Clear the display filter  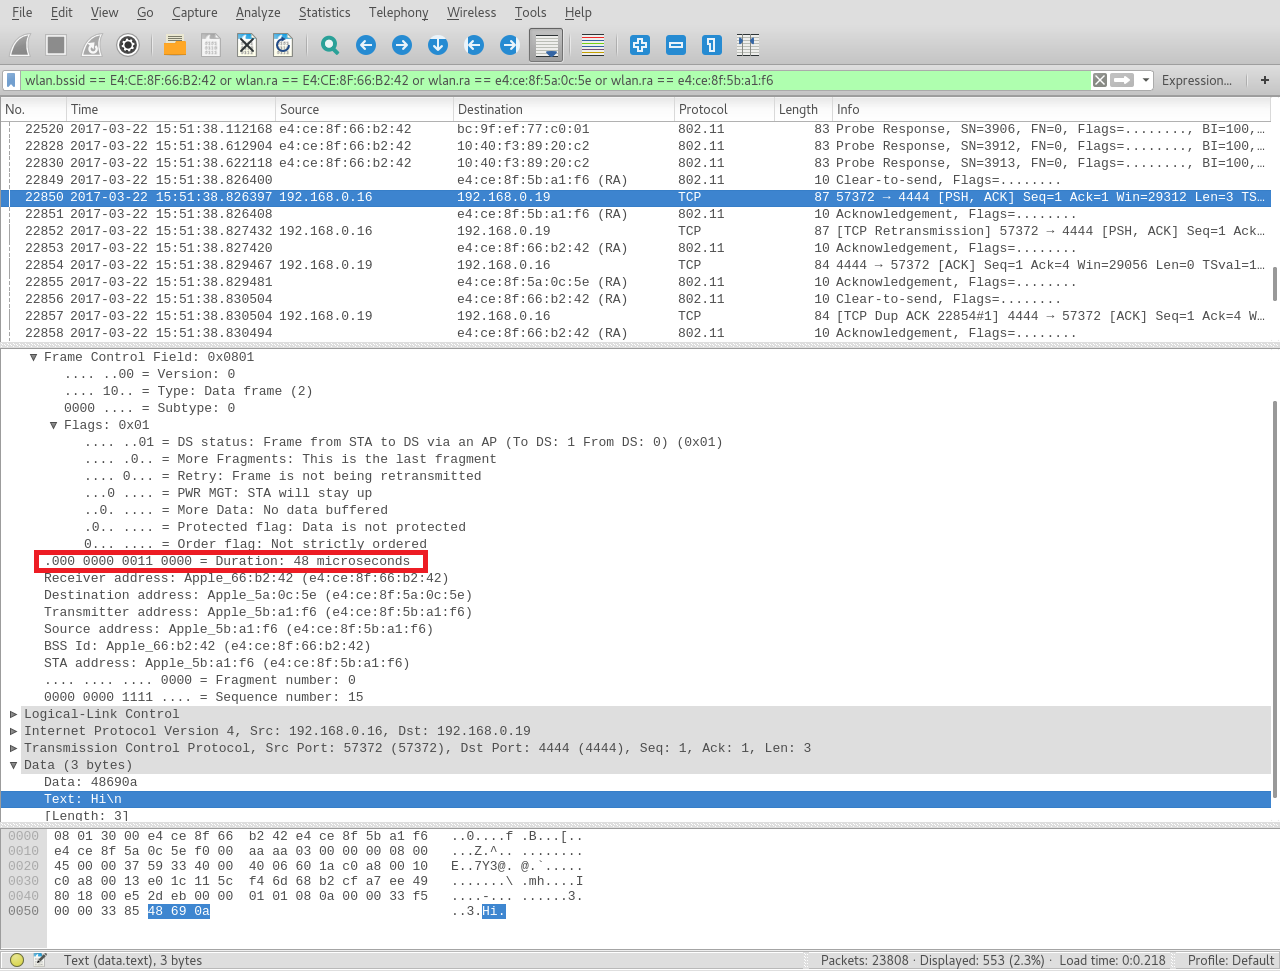(1100, 80)
